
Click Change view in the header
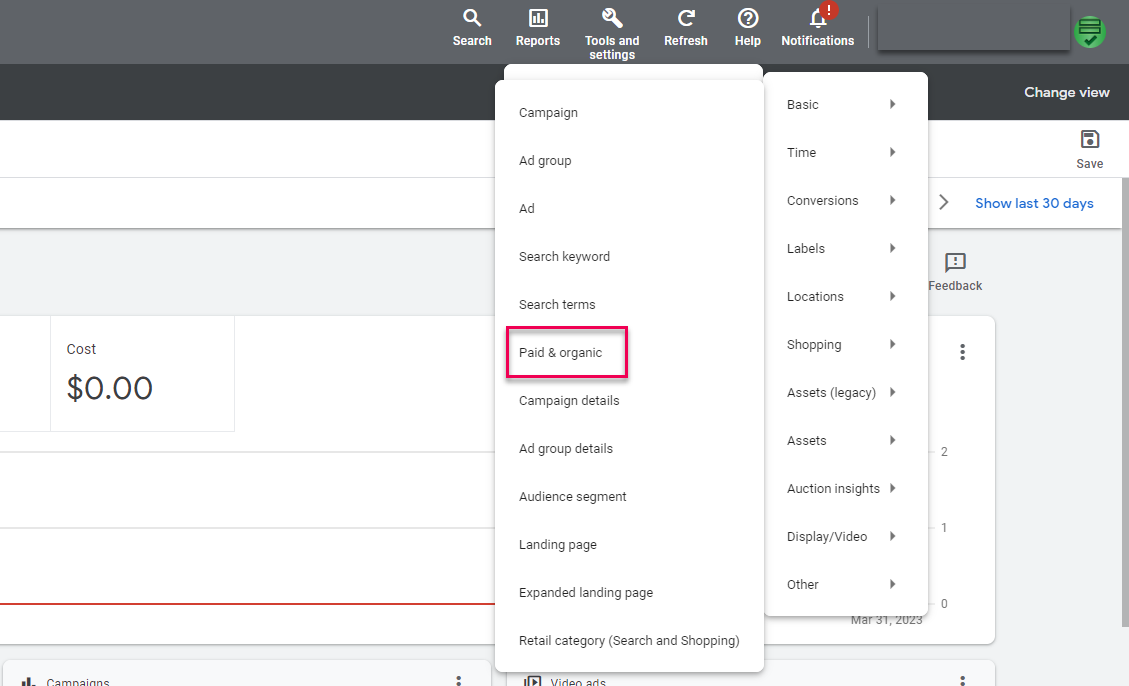tap(1066, 91)
